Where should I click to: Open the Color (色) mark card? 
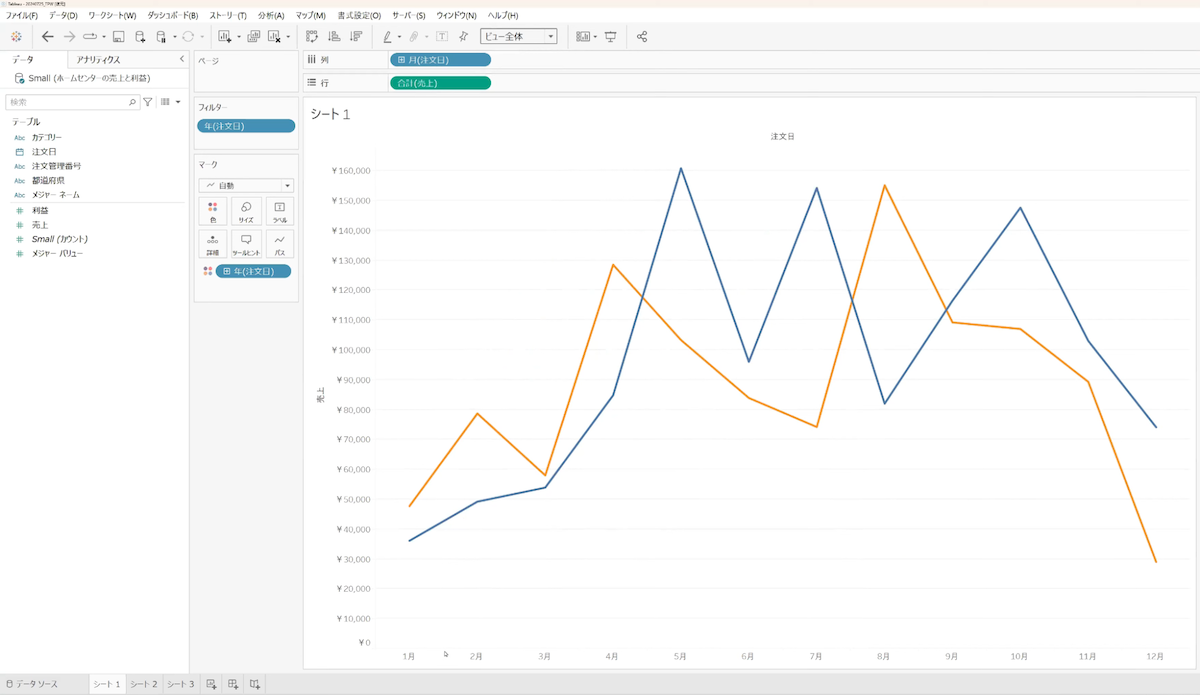click(212, 211)
